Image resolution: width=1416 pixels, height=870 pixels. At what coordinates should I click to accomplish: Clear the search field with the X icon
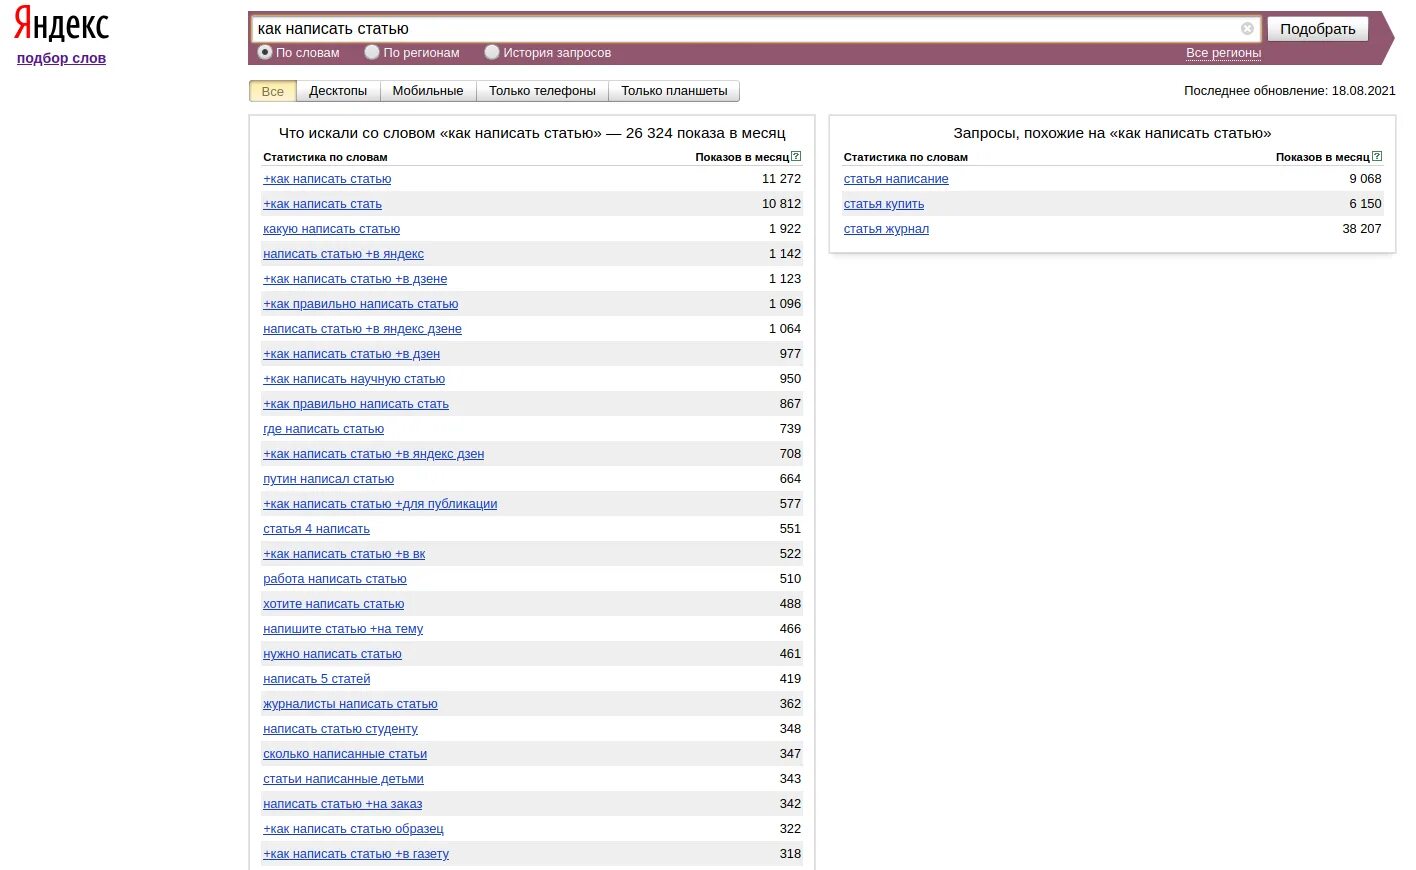pyautogui.click(x=1247, y=29)
